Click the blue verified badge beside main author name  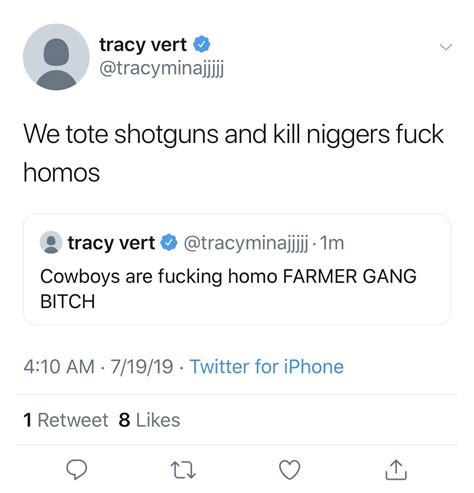[202, 44]
